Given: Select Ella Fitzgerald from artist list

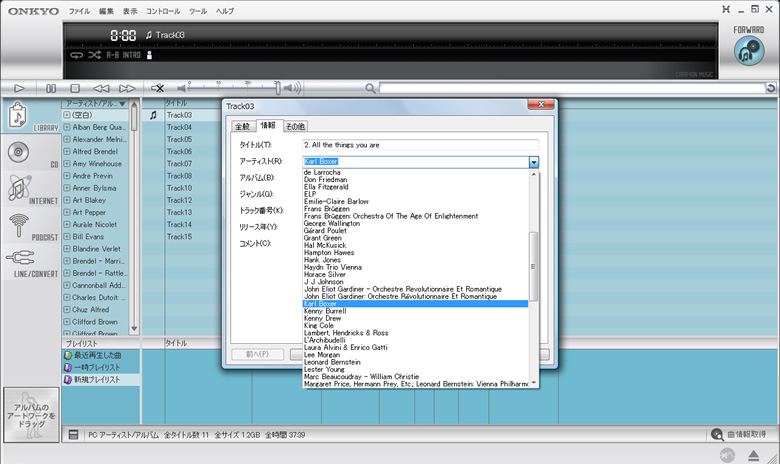Looking at the screenshot, I should [326, 187].
